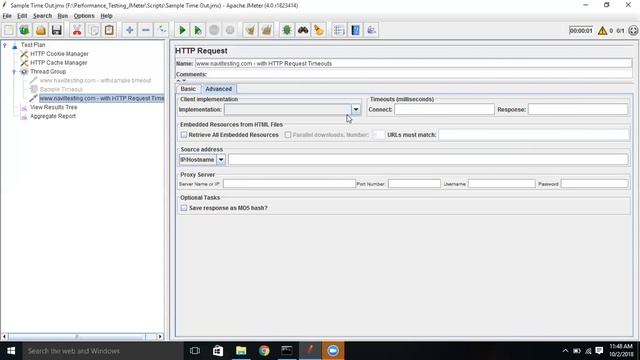Click the Stop test toolbar icon
This screenshot has height=360, width=640.
click(x=214, y=30)
